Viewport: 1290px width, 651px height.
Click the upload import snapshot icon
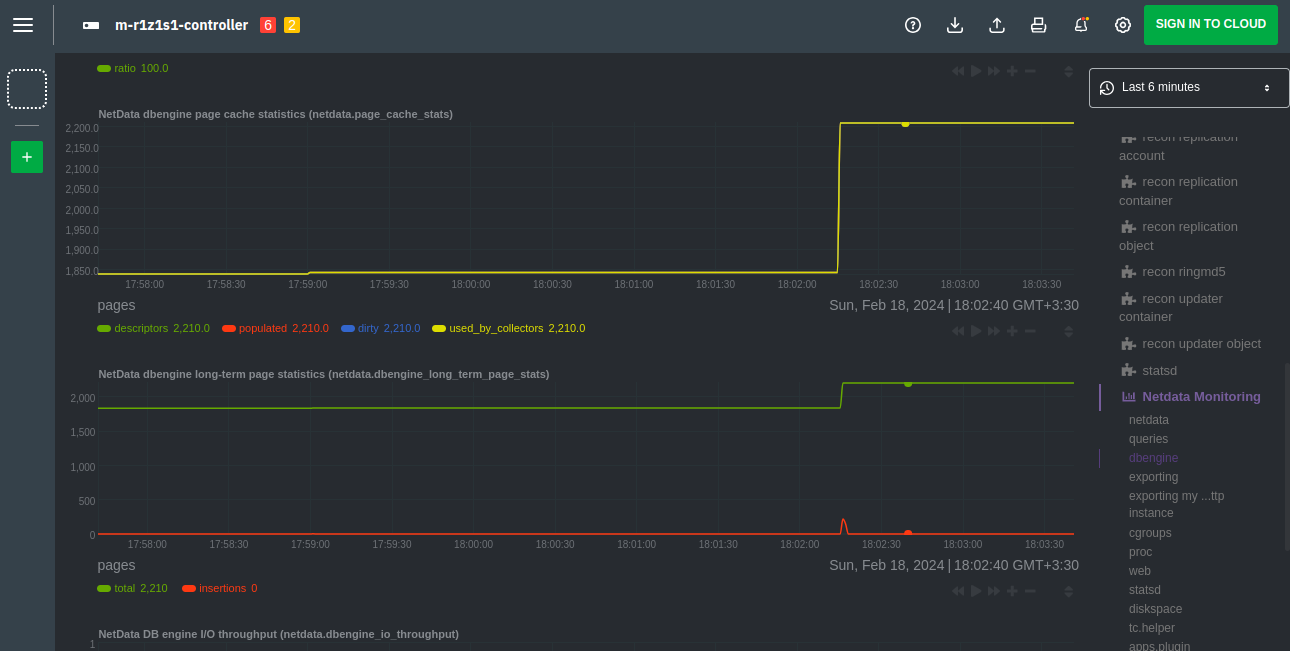pyautogui.click(x=996, y=25)
